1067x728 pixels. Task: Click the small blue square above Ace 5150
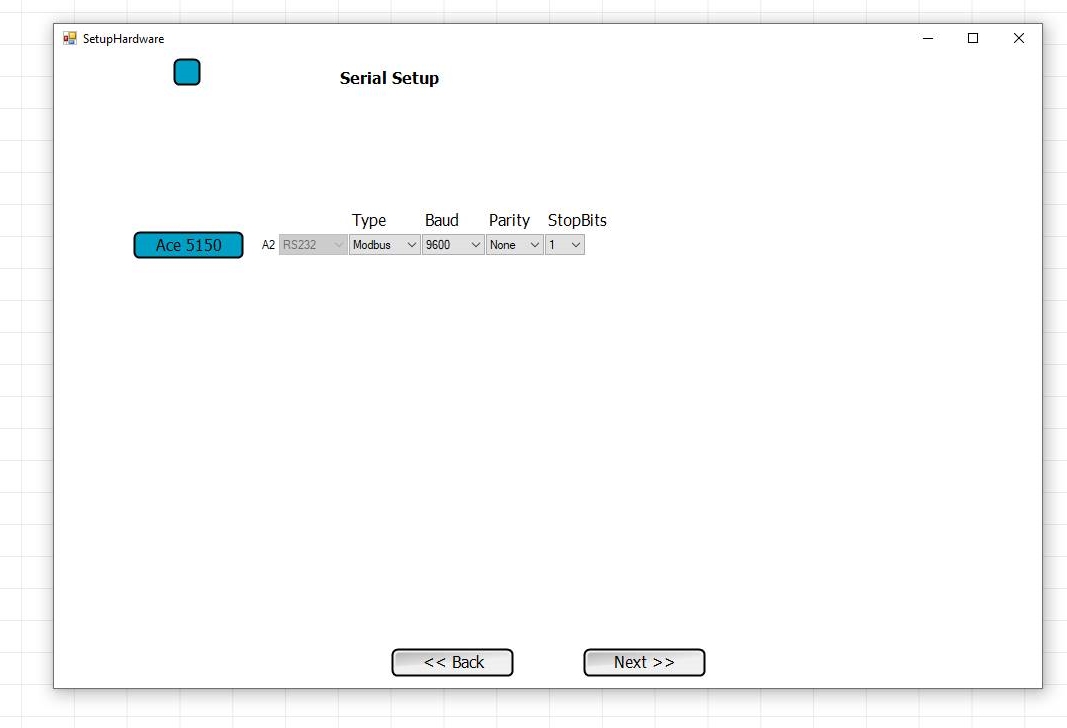[x=187, y=72]
